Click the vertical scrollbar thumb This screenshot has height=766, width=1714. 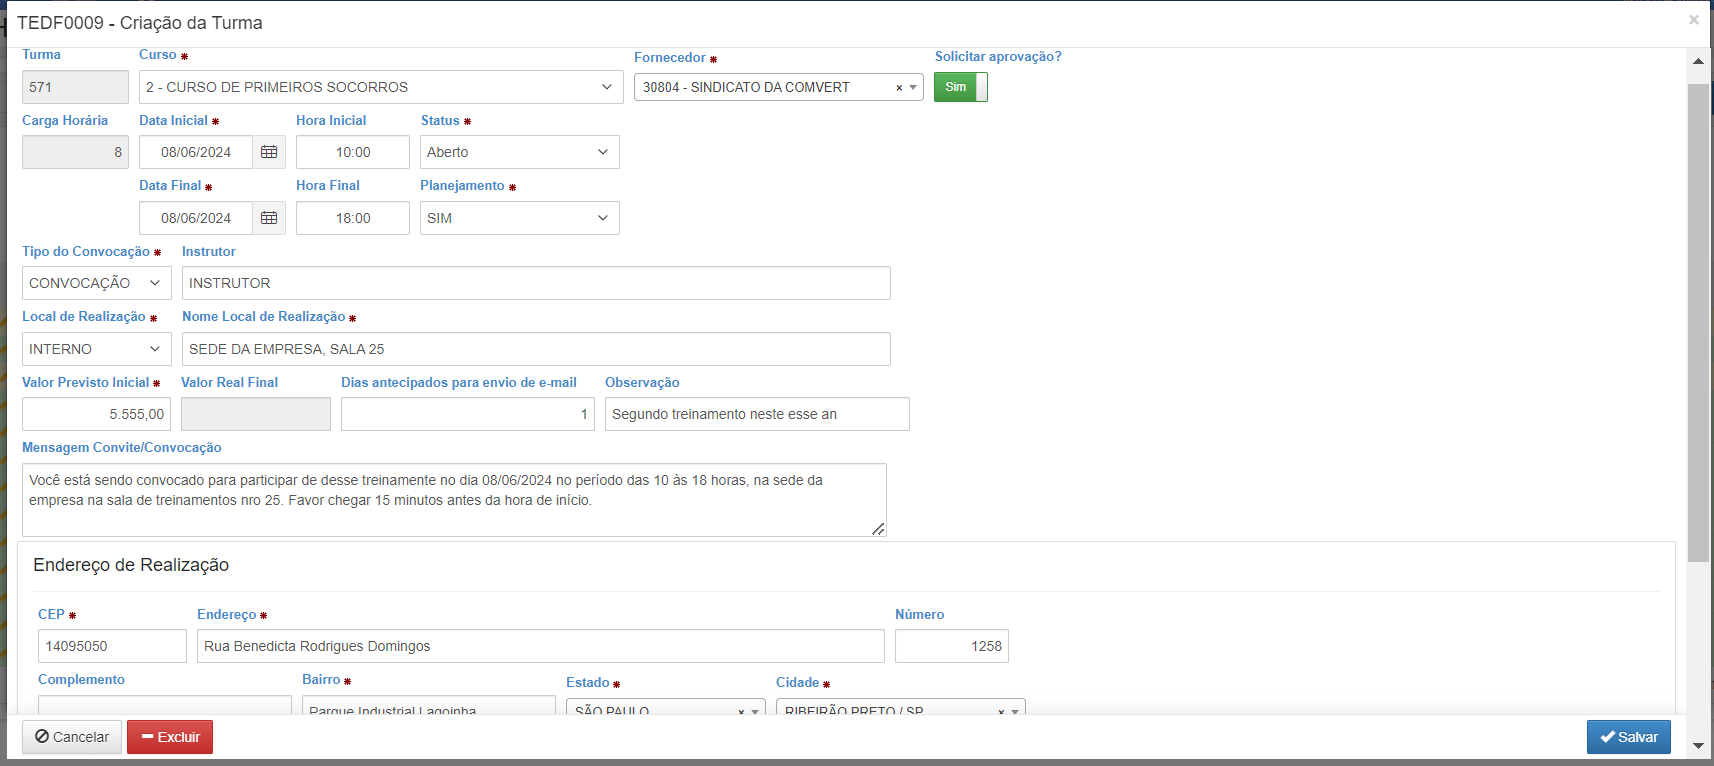[x=1698, y=322]
